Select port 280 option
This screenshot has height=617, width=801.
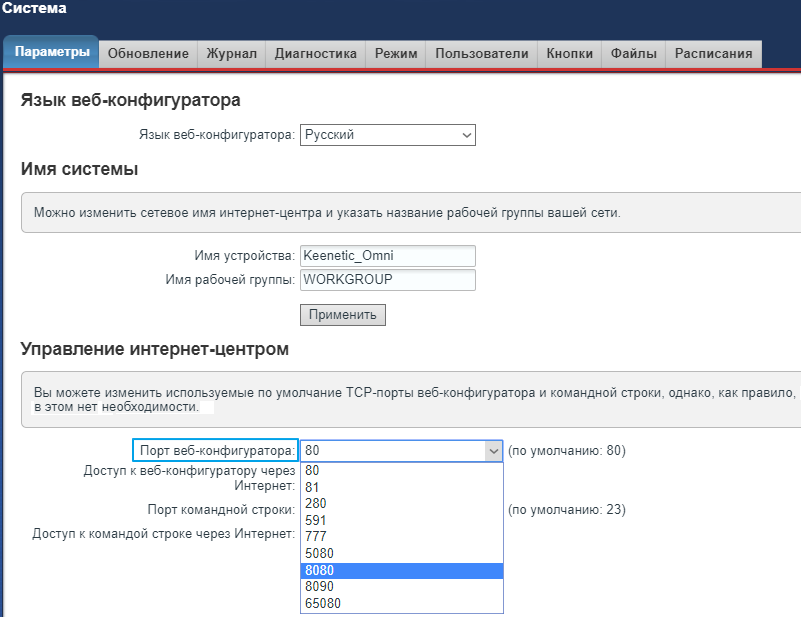[x=401, y=503]
